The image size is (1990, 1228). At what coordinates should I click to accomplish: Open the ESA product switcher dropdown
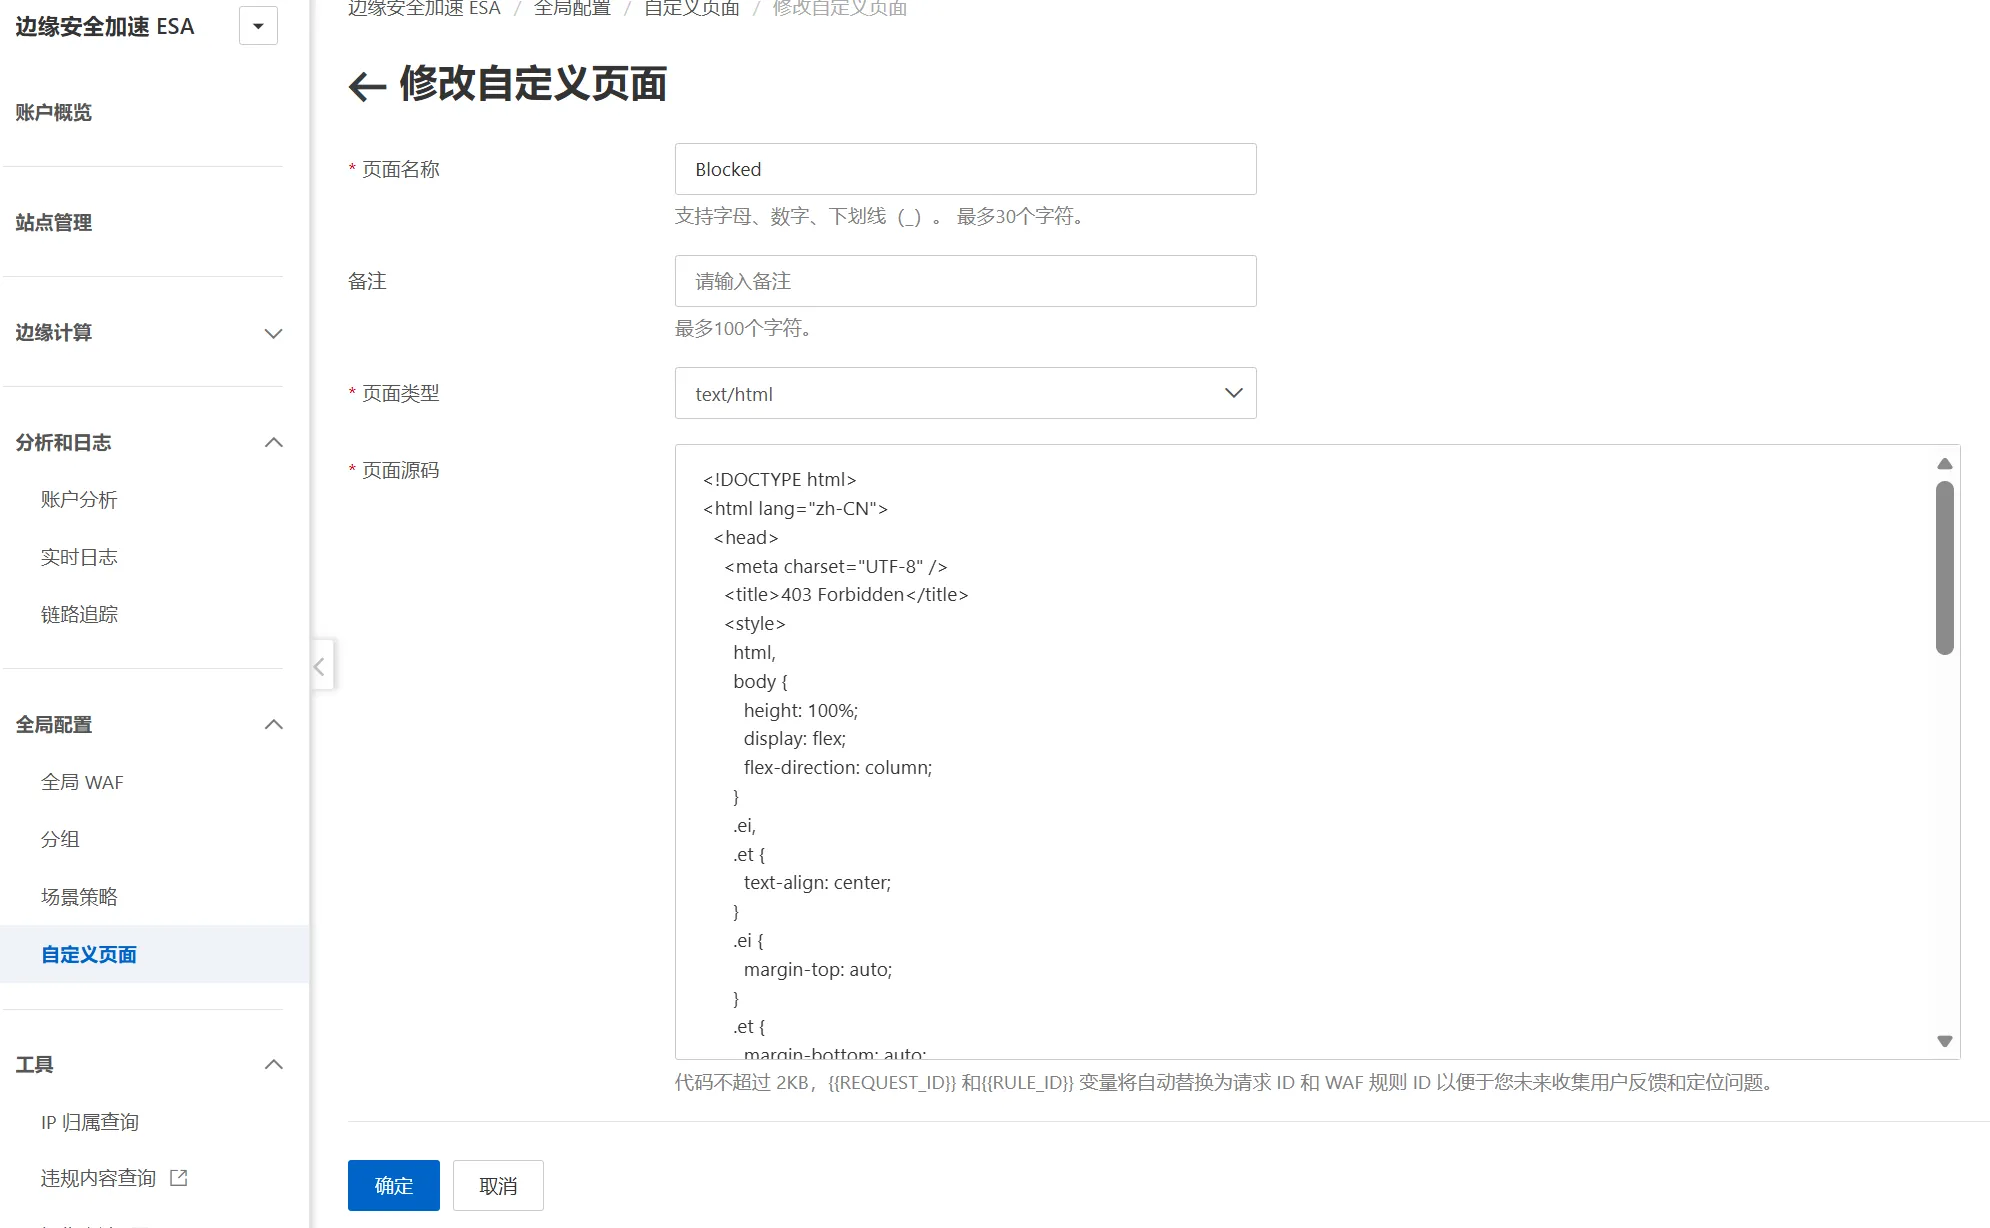coord(258,26)
